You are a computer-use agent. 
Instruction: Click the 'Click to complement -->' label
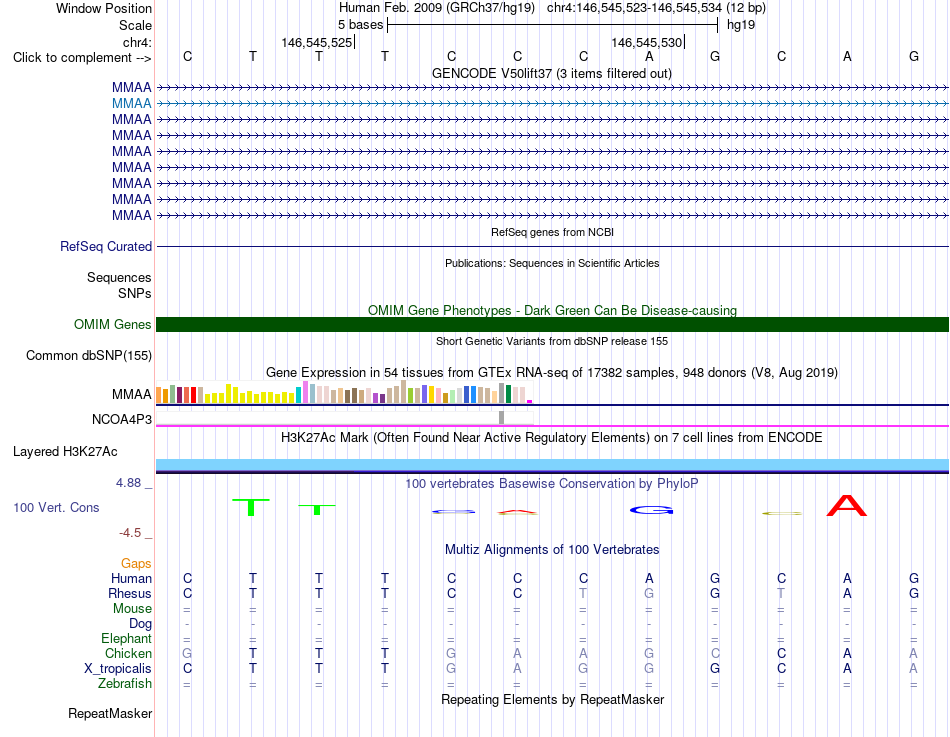[82, 58]
